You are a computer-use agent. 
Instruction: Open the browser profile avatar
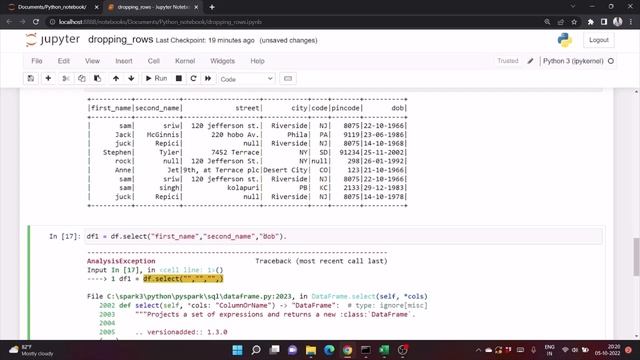(618, 22)
